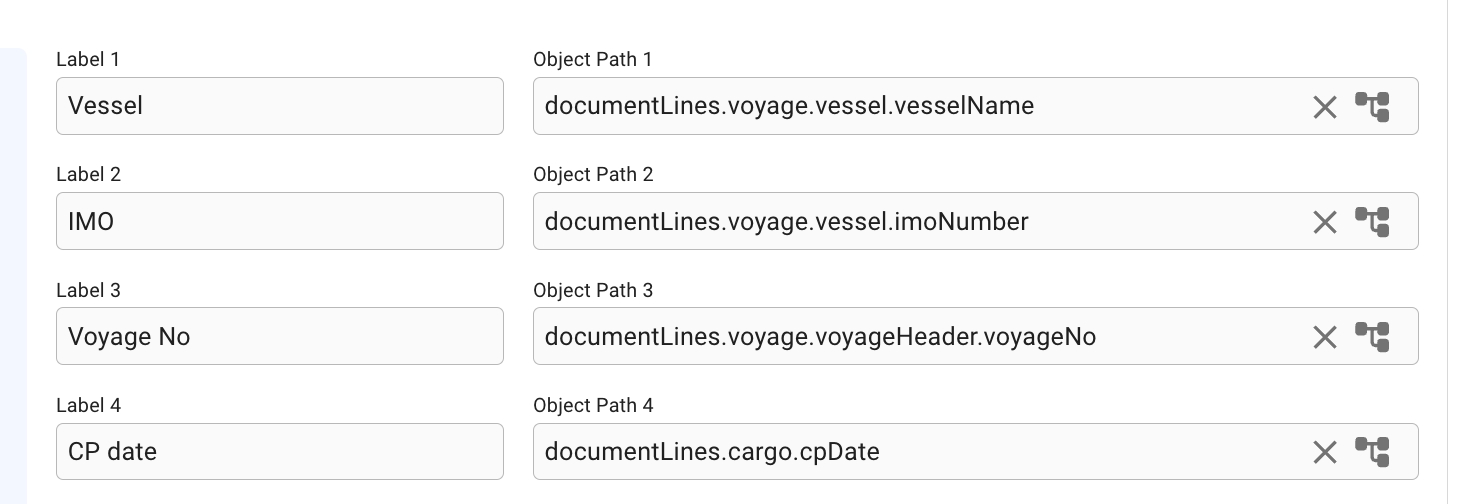This screenshot has width=1482, height=504.
Task: Edit the imoNumber object path text
Action: pos(786,221)
